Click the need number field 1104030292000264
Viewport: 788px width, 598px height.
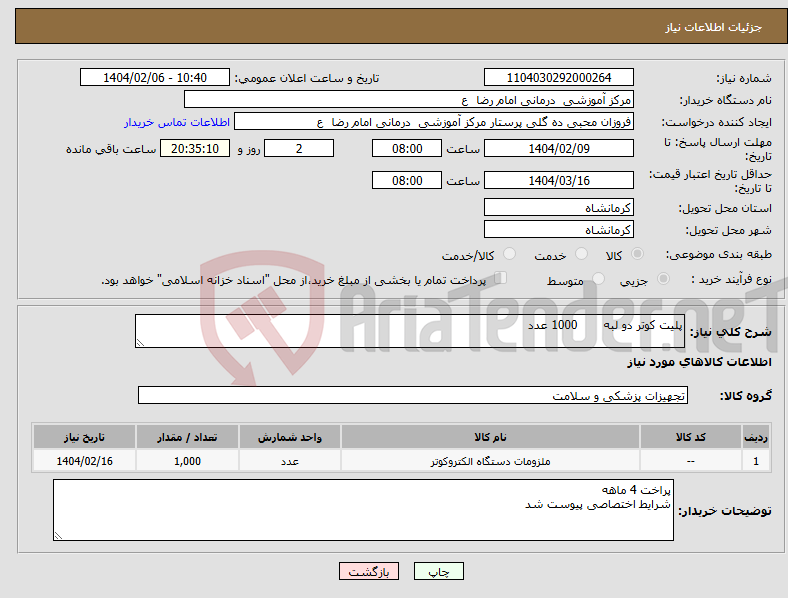558,78
